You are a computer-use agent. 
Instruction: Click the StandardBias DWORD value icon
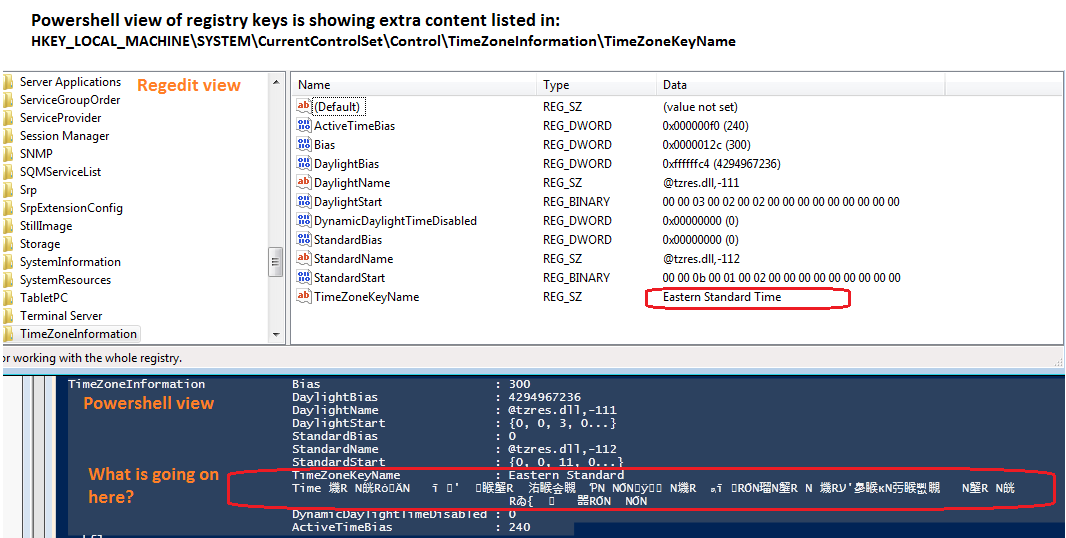[303, 240]
